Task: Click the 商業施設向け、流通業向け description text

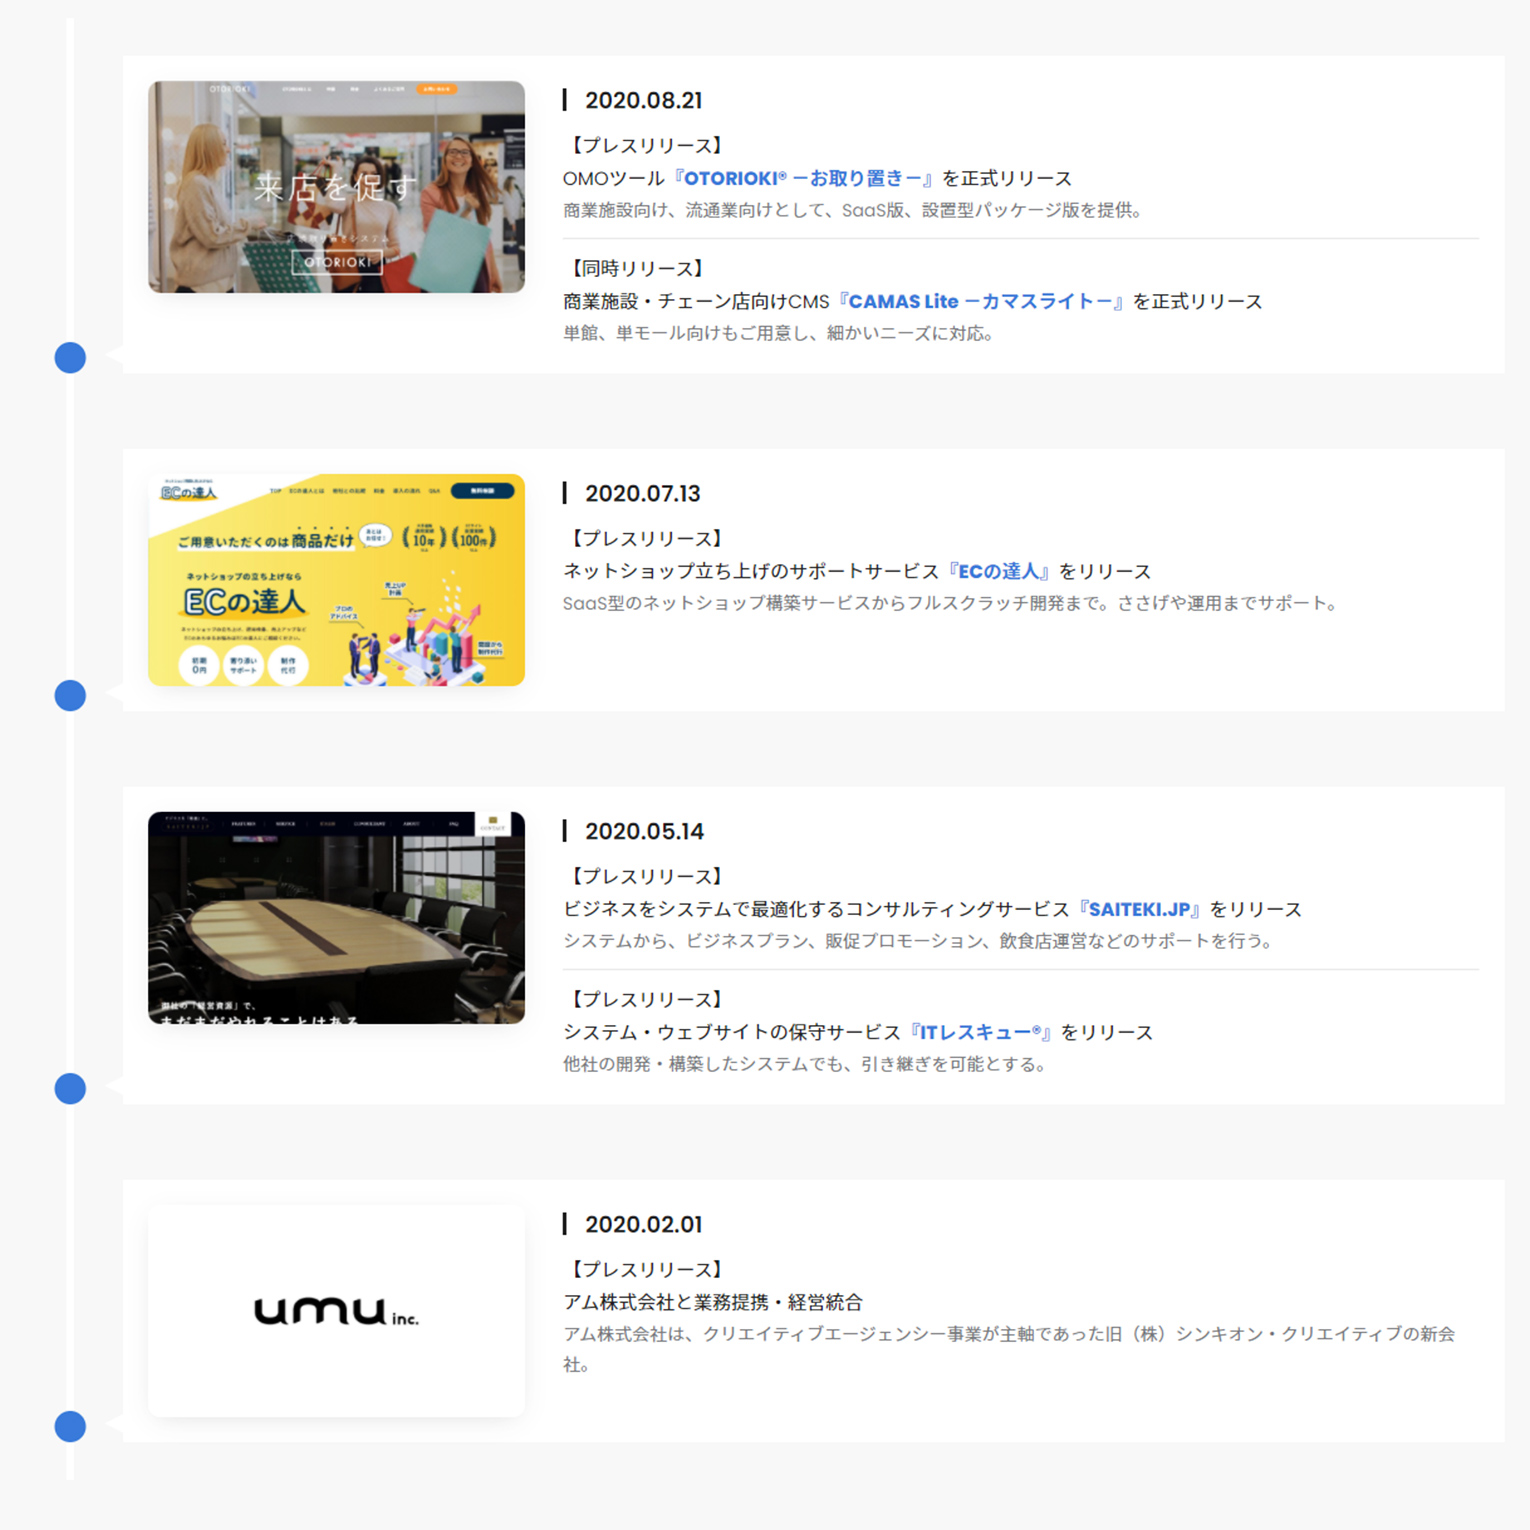Action: [x=853, y=210]
